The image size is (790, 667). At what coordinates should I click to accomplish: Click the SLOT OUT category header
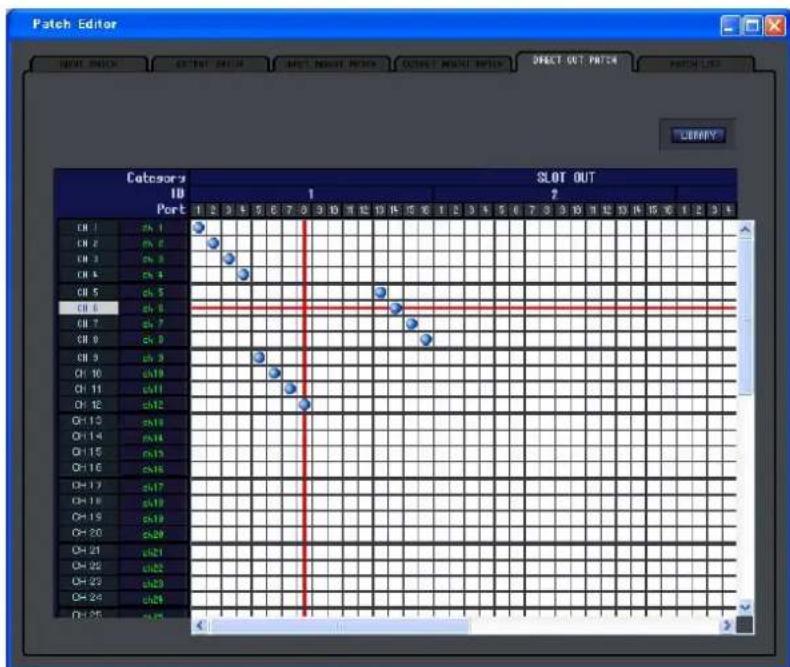(565, 177)
